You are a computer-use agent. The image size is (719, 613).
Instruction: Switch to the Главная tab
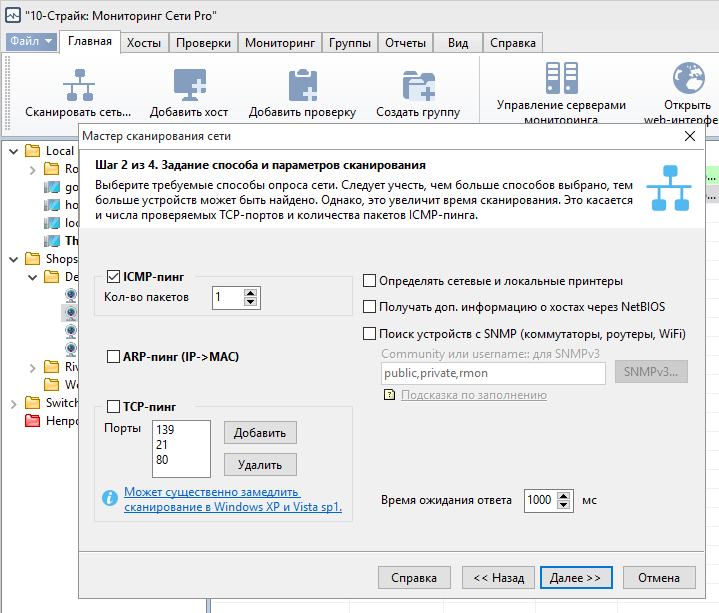pos(90,42)
